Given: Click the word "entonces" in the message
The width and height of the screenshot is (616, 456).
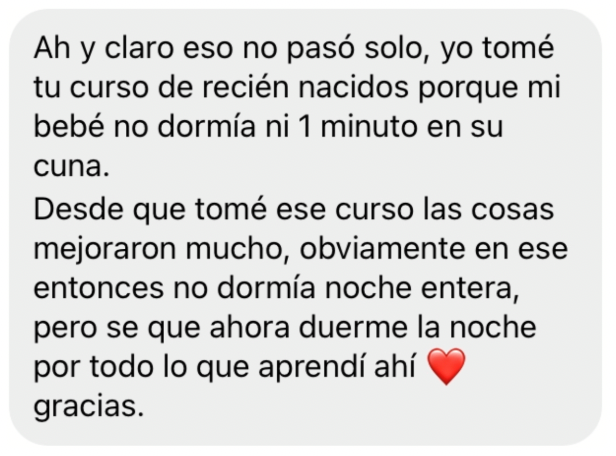Looking at the screenshot, I should [x=99, y=288].
